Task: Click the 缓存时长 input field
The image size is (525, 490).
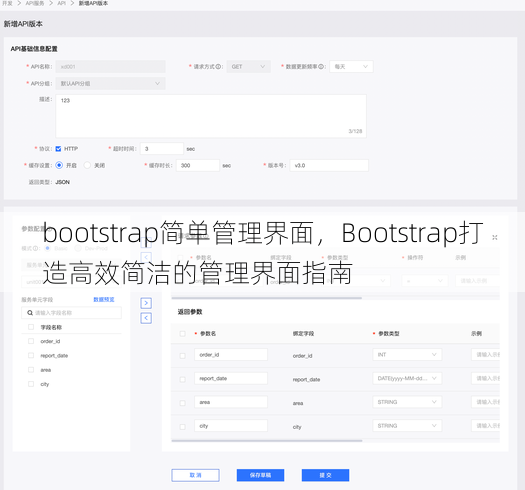Action: coord(198,165)
